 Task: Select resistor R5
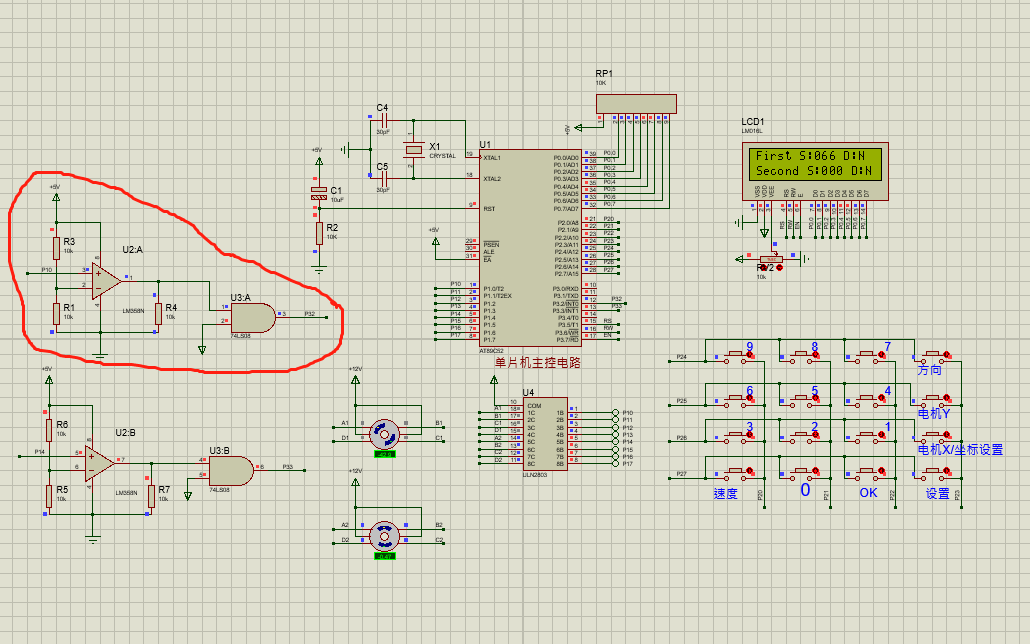(x=49, y=496)
